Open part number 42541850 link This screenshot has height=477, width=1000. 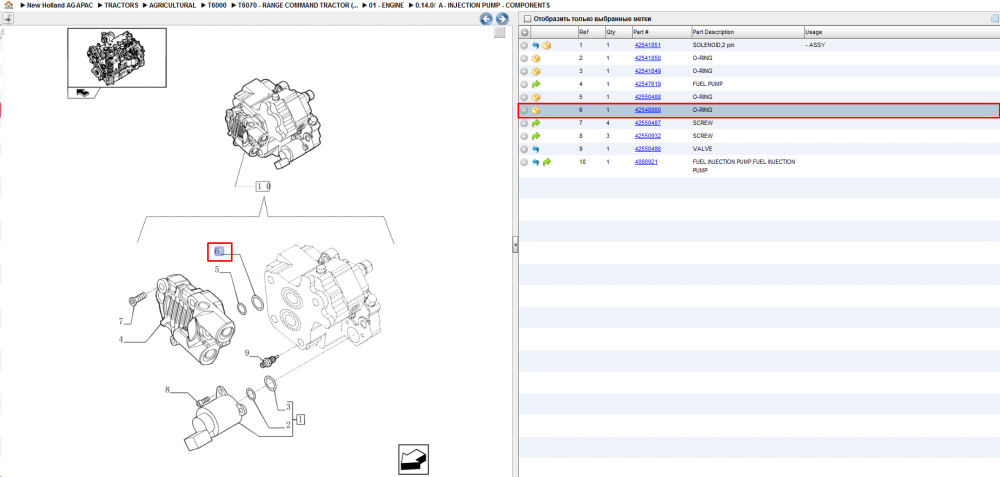tap(647, 58)
